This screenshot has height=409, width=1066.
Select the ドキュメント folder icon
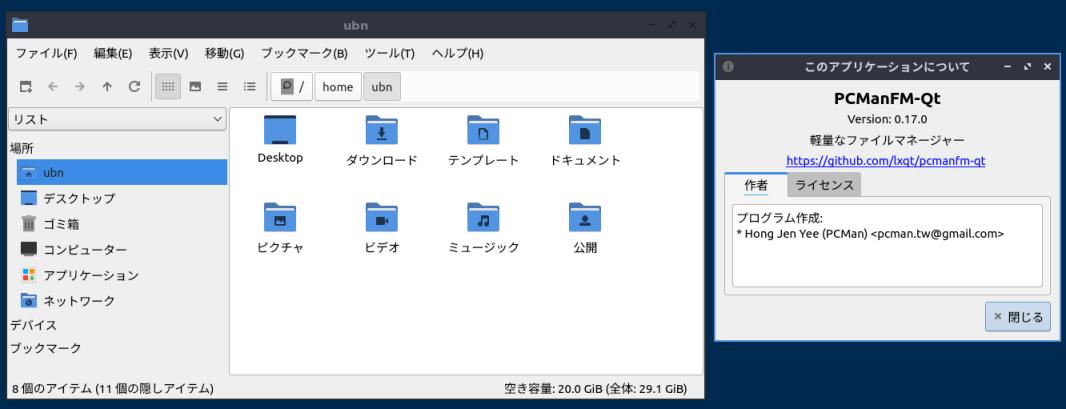point(585,130)
